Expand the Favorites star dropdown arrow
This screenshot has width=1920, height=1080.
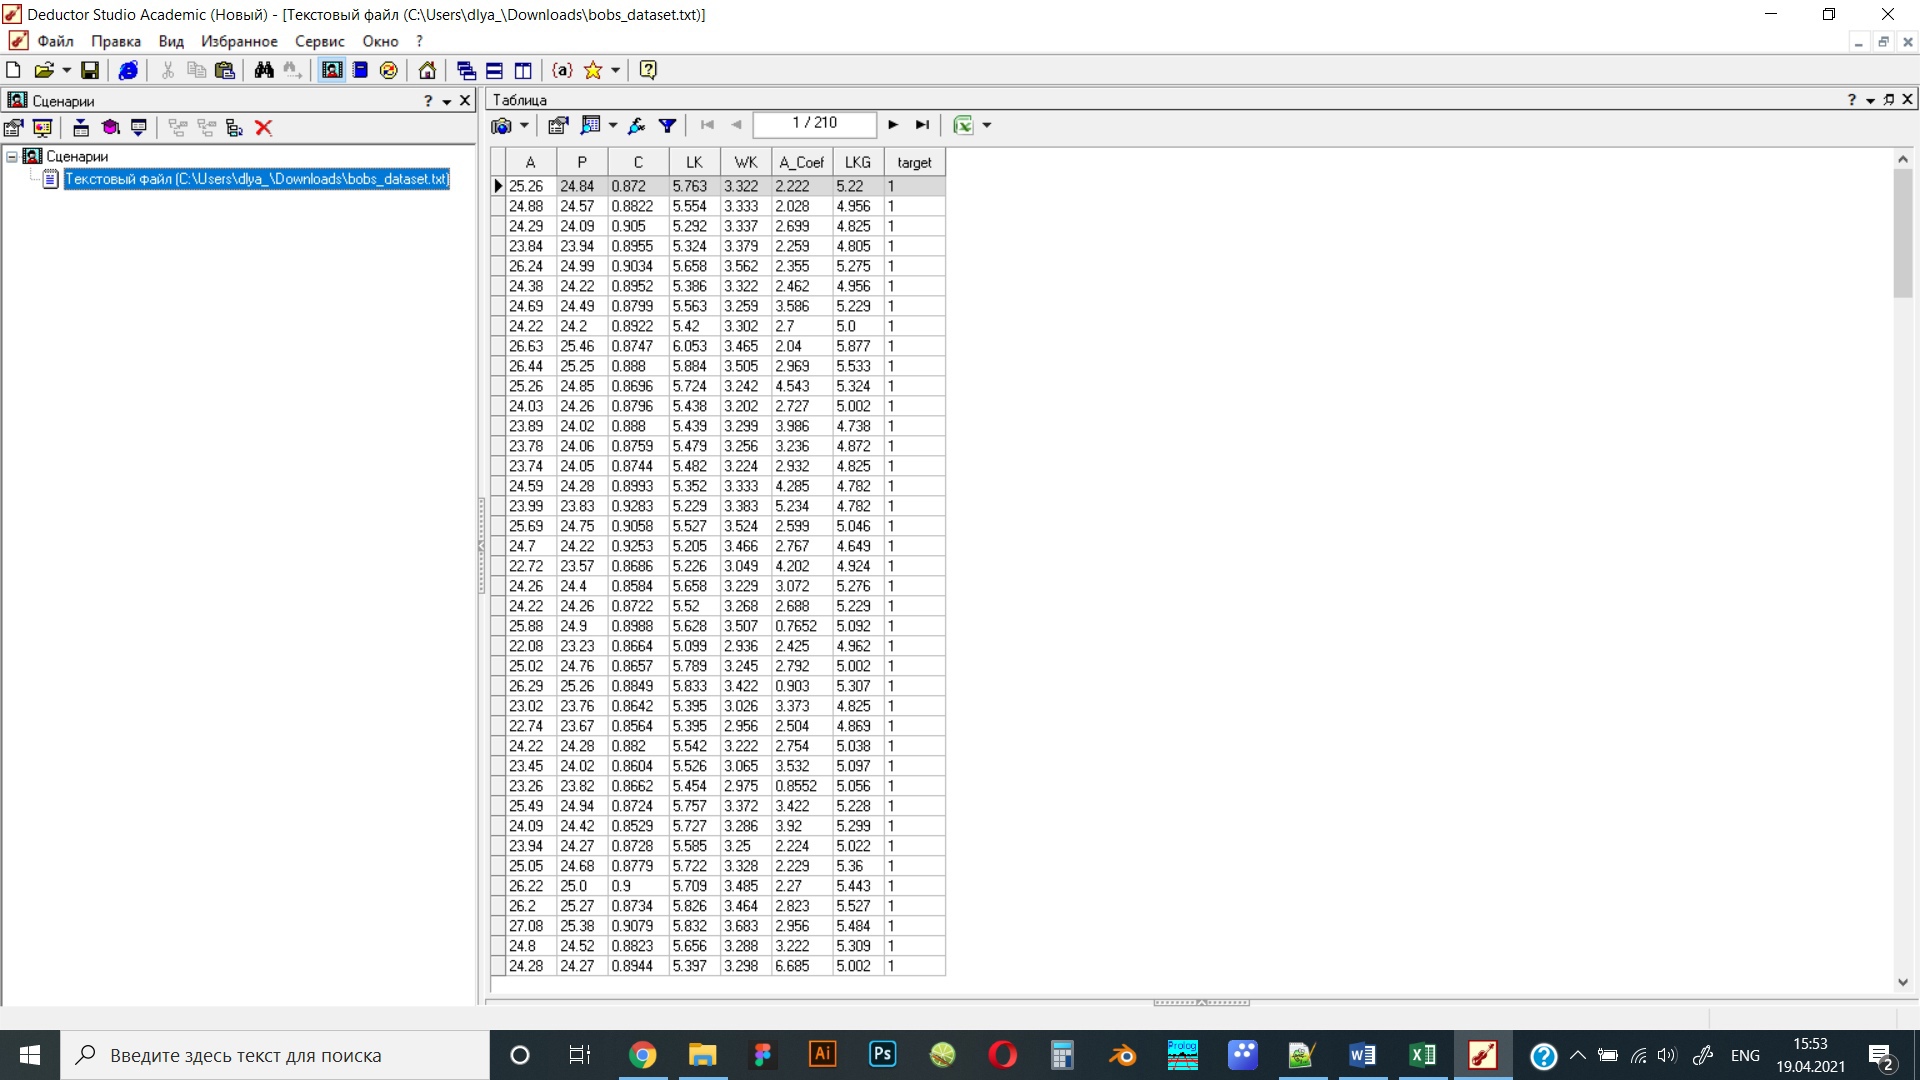[x=616, y=70]
